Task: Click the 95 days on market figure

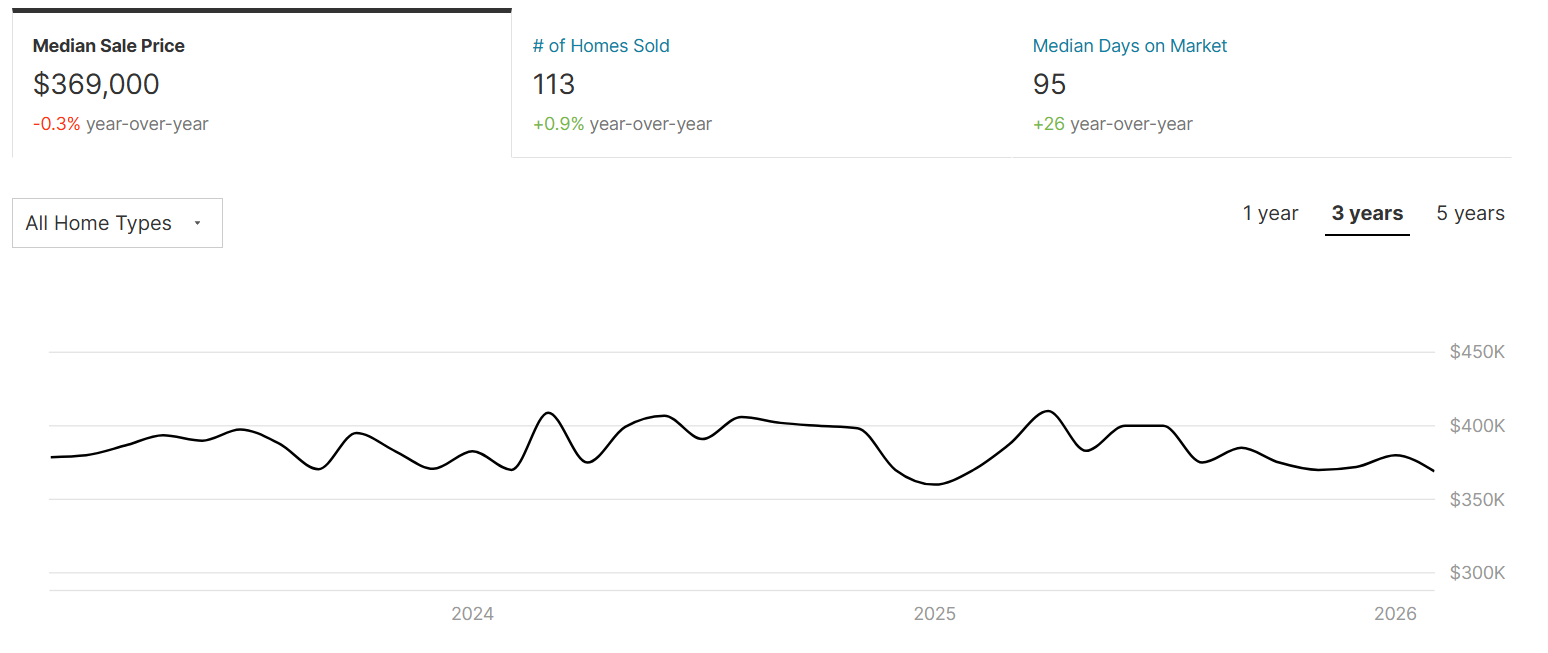Action: tap(1049, 84)
